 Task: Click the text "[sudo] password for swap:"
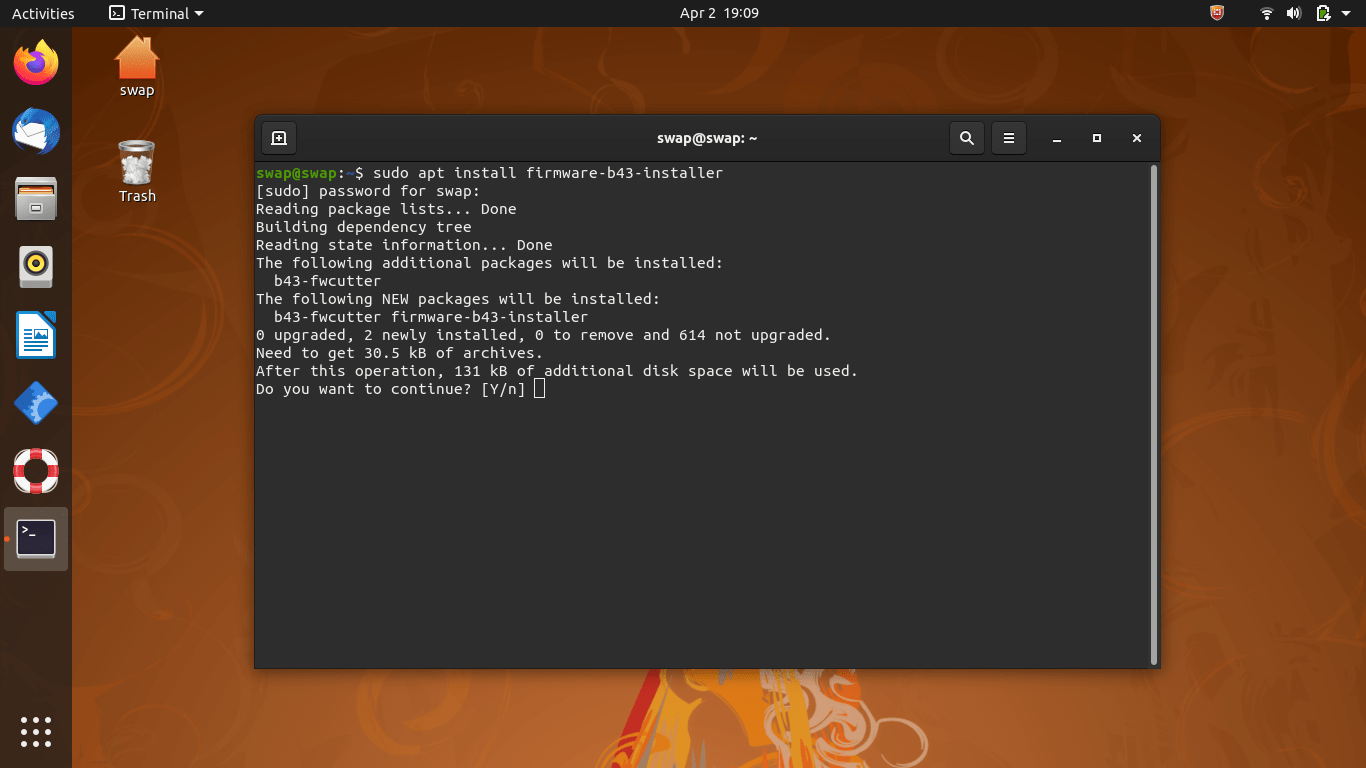coord(368,191)
